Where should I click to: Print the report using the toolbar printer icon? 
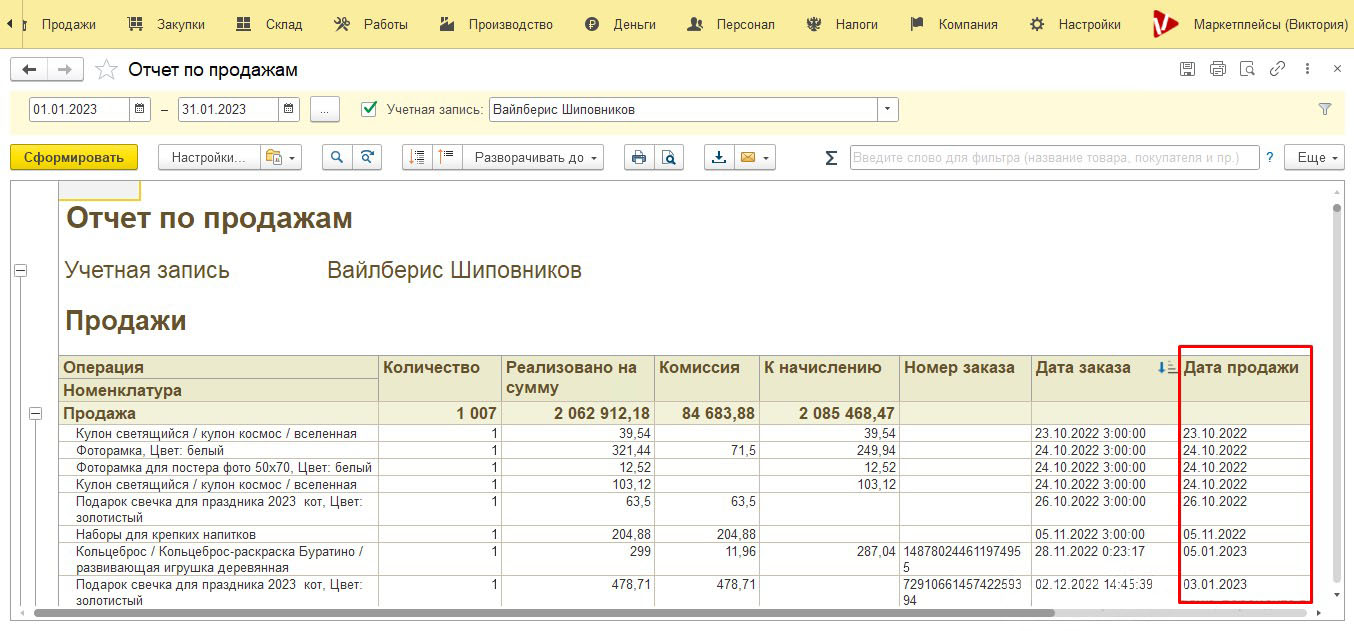pyautogui.click(x=639, y=157)
